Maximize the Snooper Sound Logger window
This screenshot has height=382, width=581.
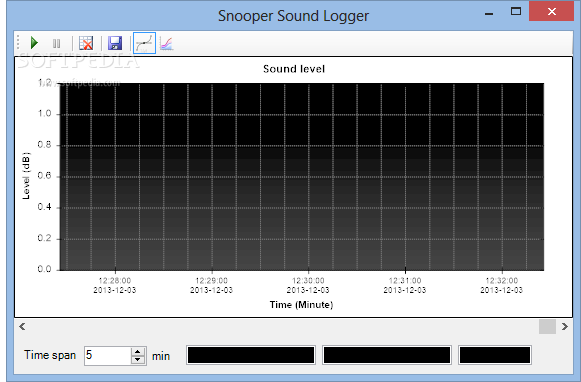pyautogui.click(x=515, y=11)
